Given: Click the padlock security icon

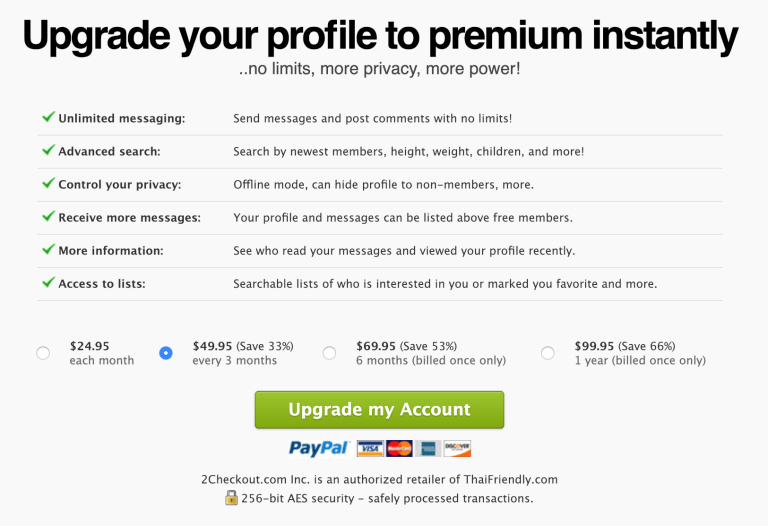Looking at the screenshot, I should (231, 498).
